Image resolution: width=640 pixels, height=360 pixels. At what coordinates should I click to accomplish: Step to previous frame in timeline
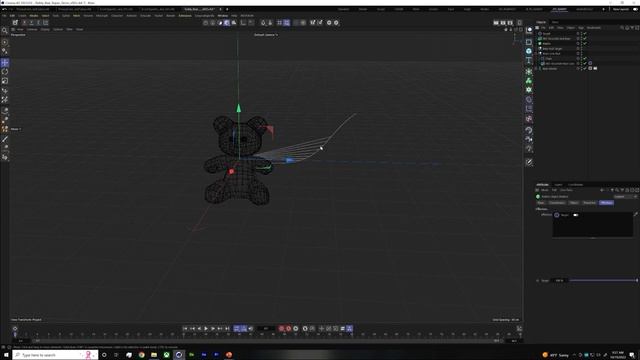point(199,329)
